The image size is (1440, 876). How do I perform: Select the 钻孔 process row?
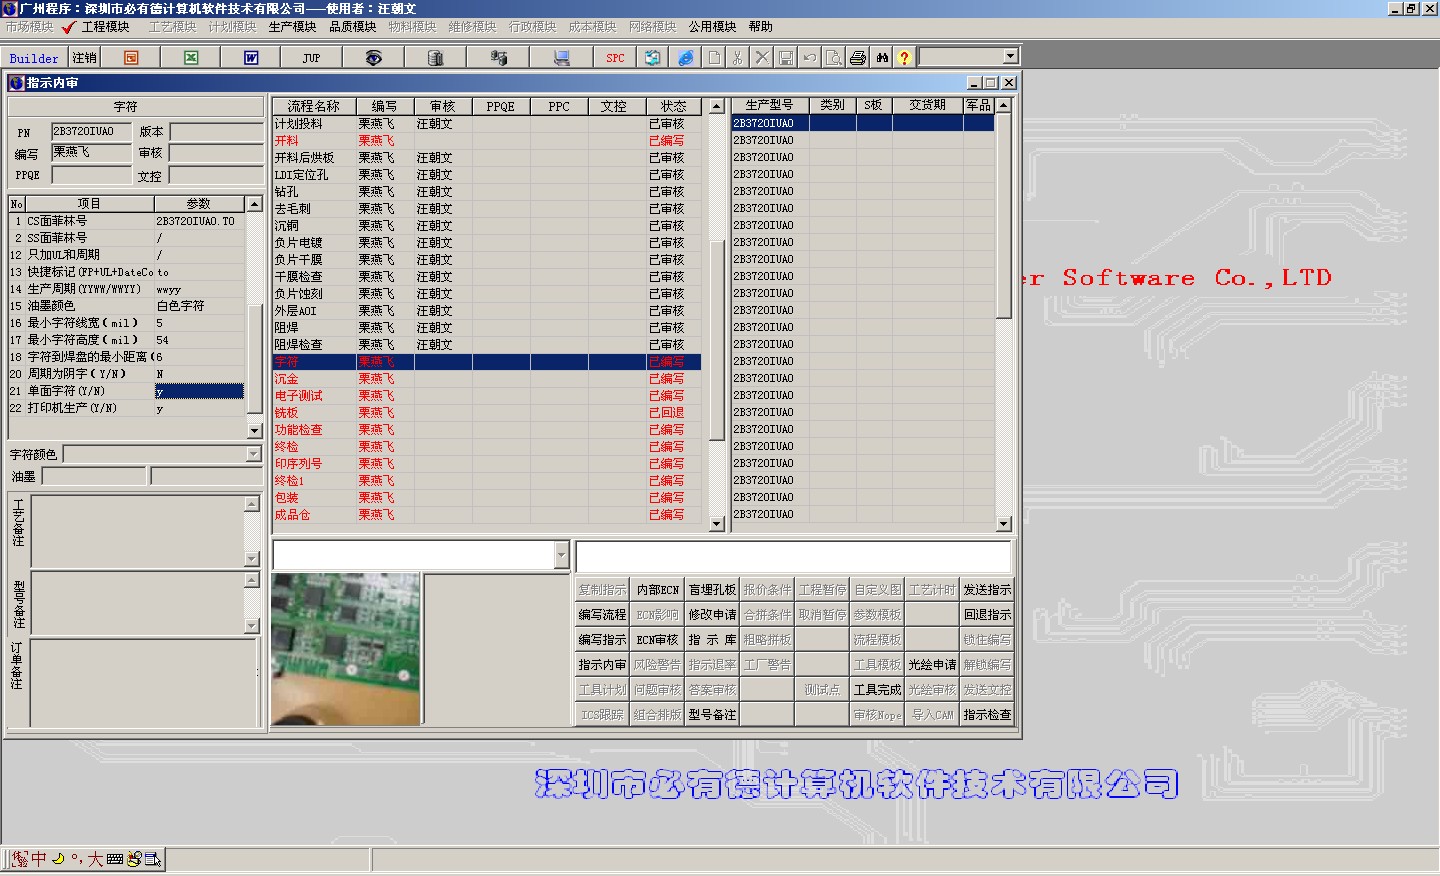coord(486,192)
